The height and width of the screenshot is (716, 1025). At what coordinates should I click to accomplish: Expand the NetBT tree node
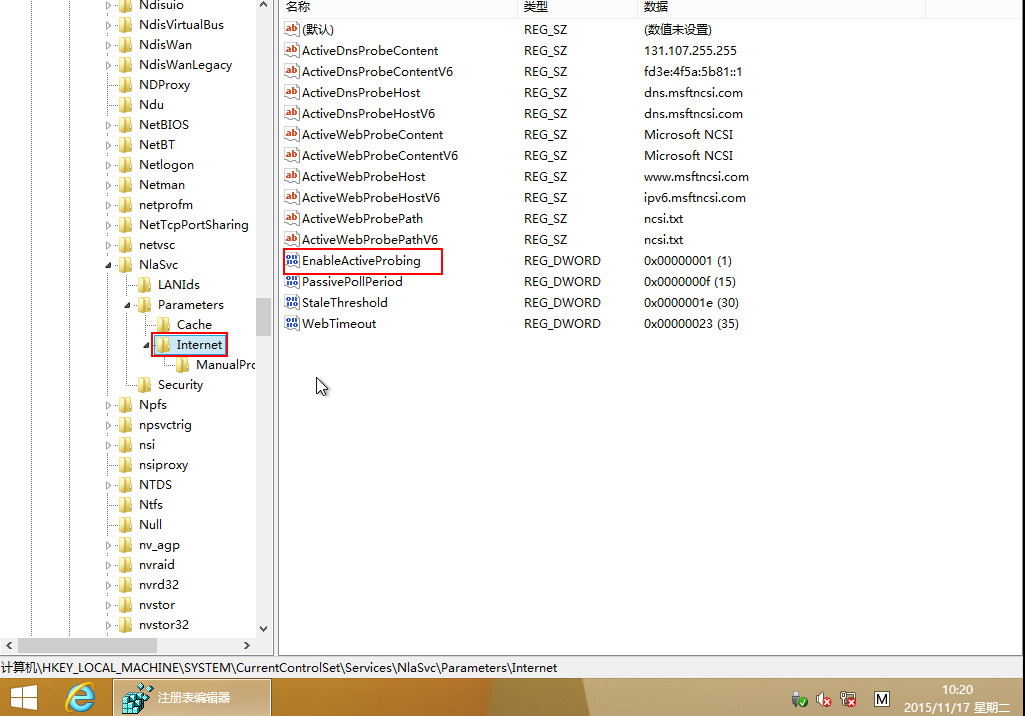109,145
